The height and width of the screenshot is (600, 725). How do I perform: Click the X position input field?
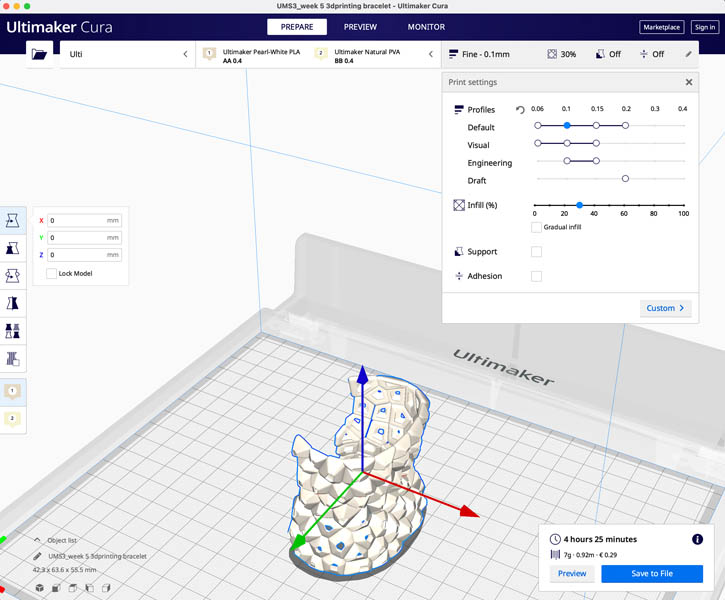point(85,220)
